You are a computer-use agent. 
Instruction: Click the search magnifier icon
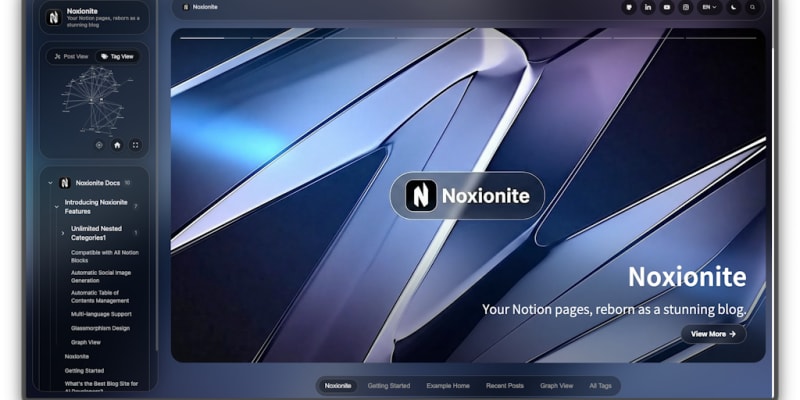click(753, 7)
